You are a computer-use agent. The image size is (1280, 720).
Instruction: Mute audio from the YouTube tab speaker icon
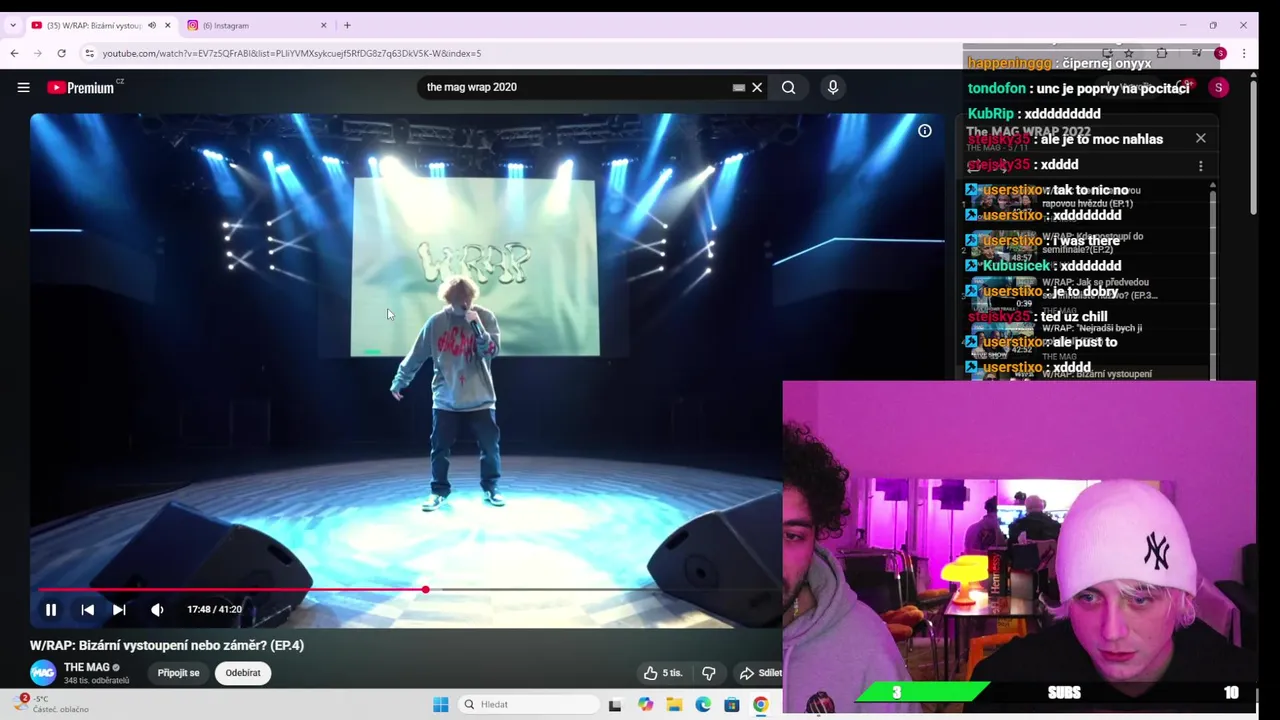pyautogui.click(x=152, y=25)
